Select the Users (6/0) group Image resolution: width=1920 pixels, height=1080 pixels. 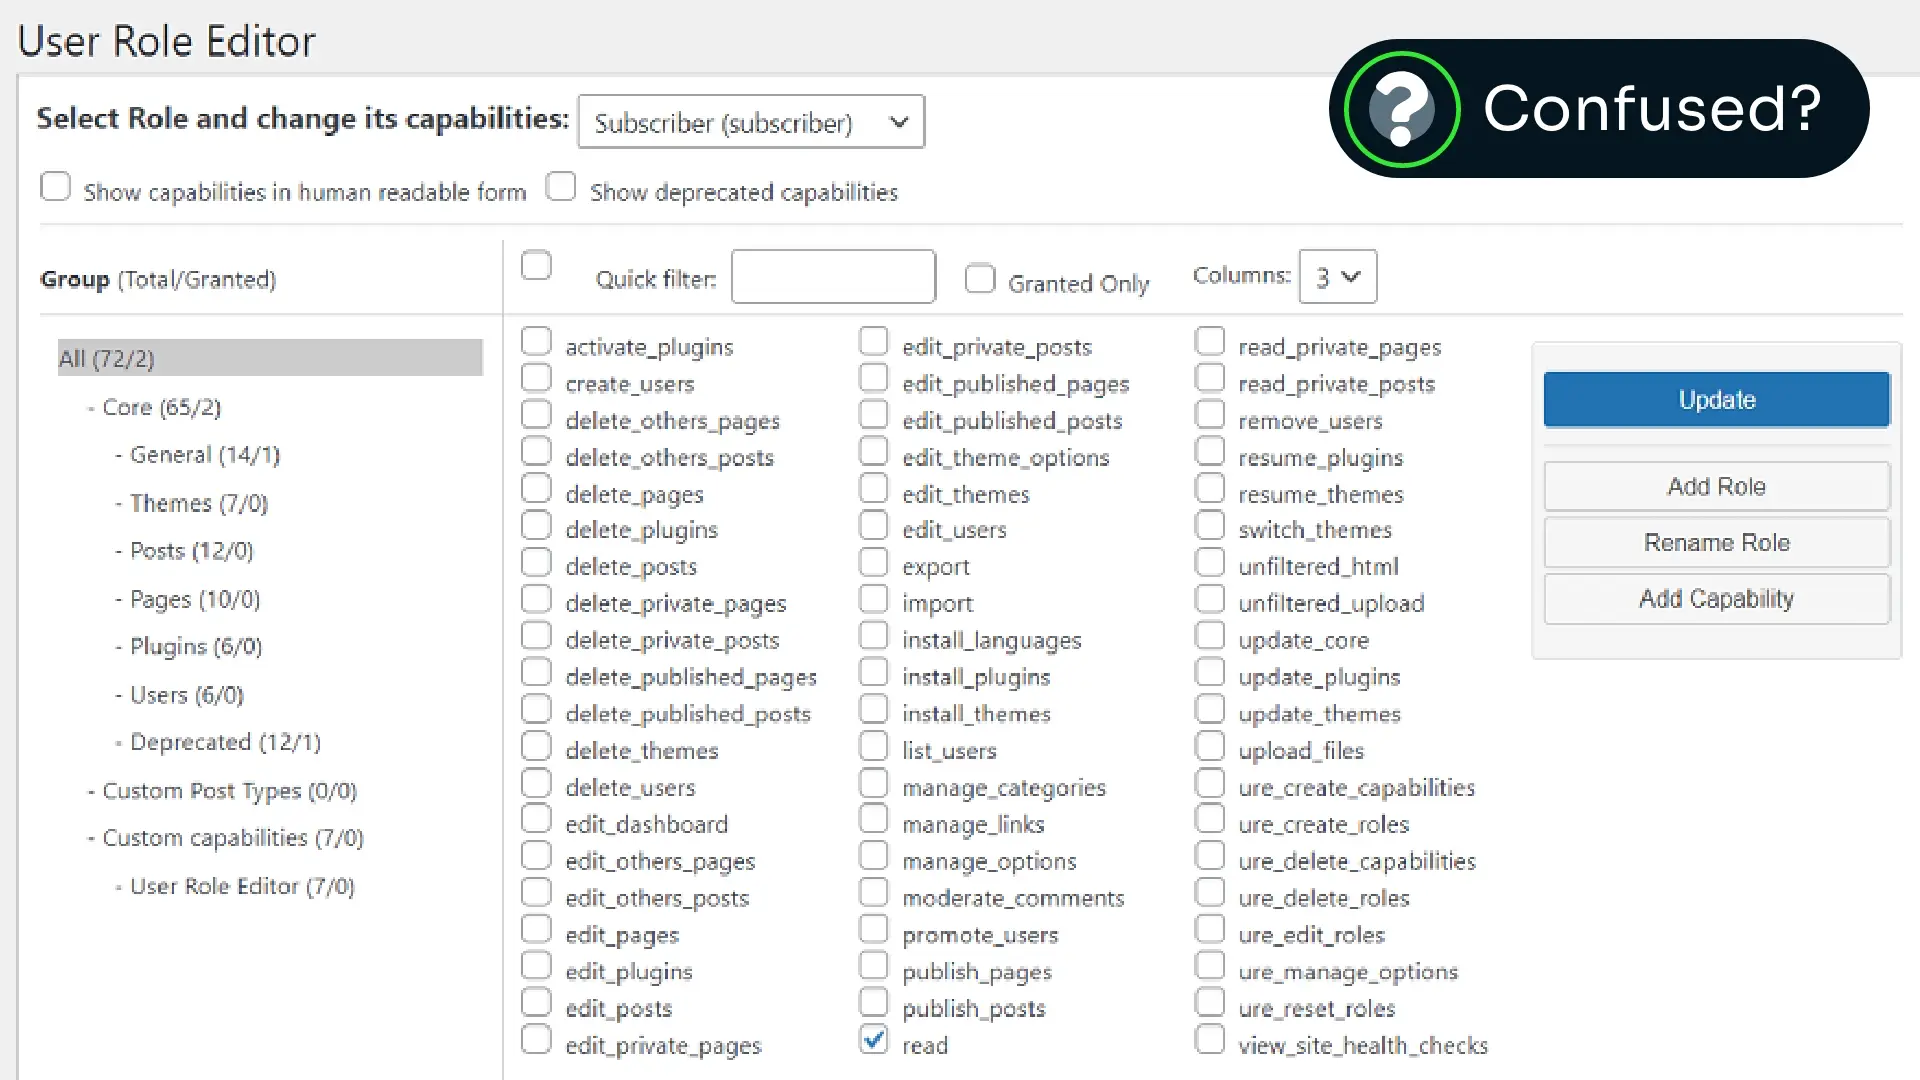pyautogui.click(x=186, y=695)
